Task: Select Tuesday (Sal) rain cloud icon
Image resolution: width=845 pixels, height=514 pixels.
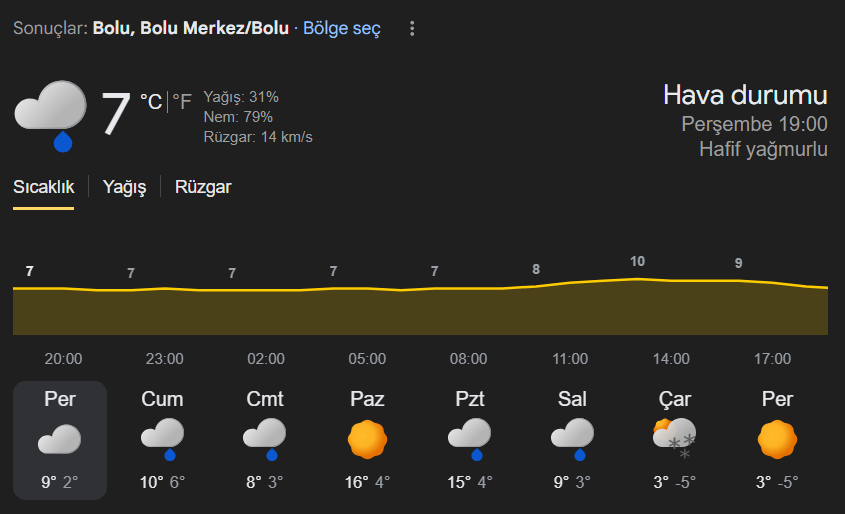Action: click(x=572, y=438)
